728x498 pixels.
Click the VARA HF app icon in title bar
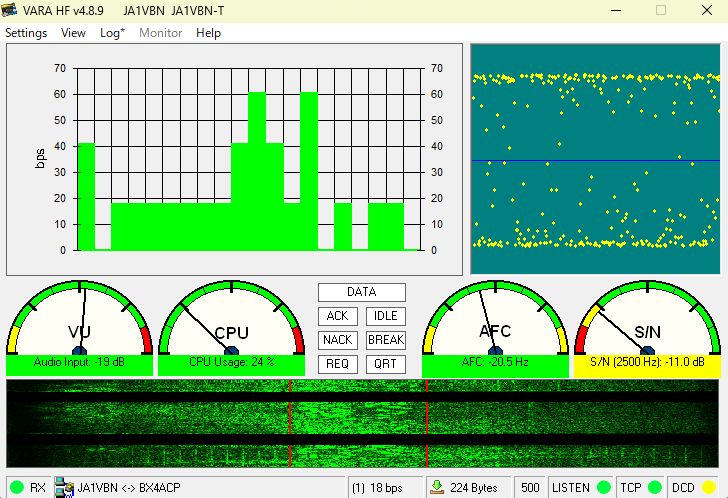coord(9,10)
